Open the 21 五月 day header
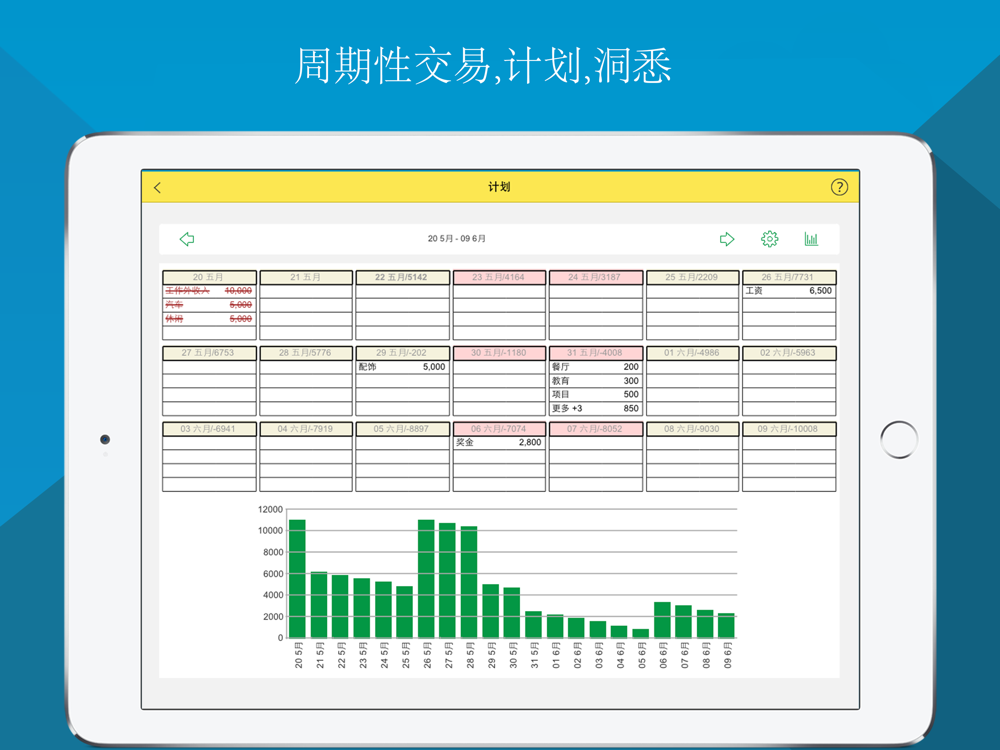 click(x=306, y=277)
